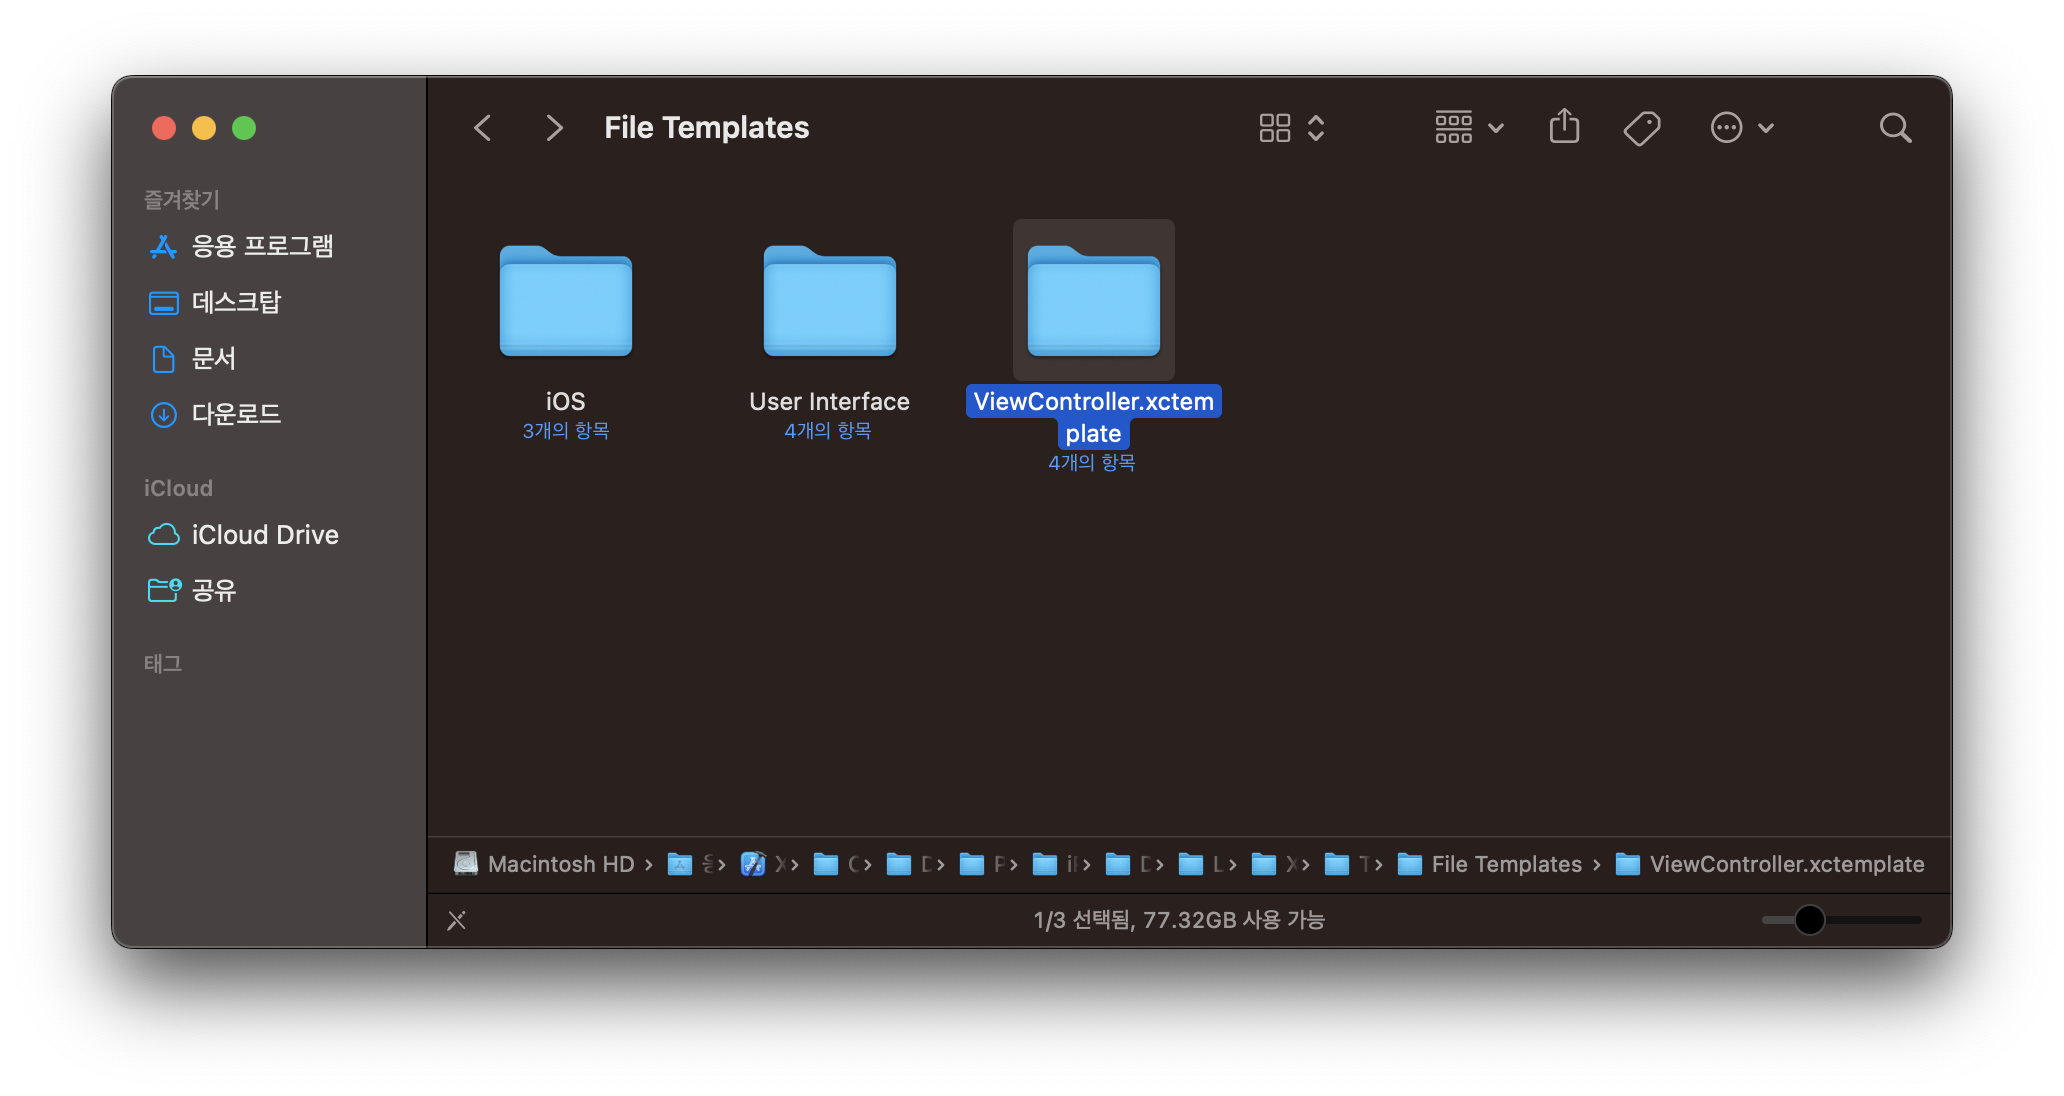
Task: Open the iOS folder icon
Action: [565, 302]
